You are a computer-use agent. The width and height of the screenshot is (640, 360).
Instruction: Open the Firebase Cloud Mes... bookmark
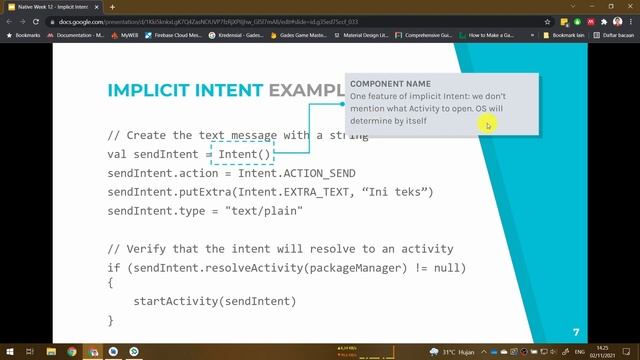click(x=173, y=36)
